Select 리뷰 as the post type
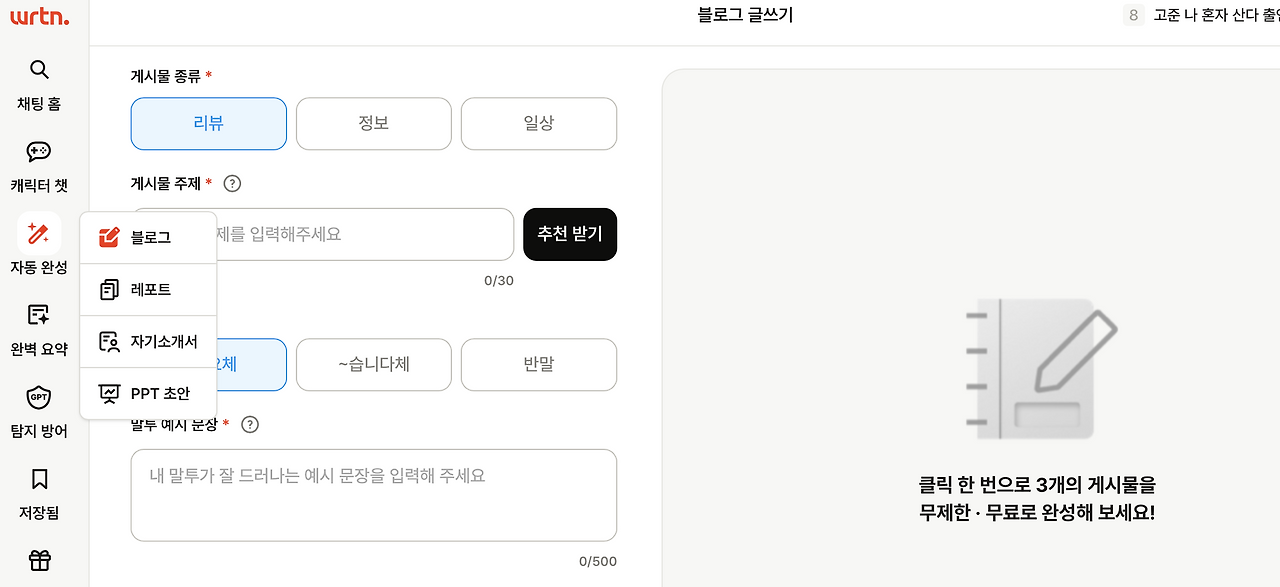The width and height of the screenshot is (1280, 587). click(x=208, y=123)
